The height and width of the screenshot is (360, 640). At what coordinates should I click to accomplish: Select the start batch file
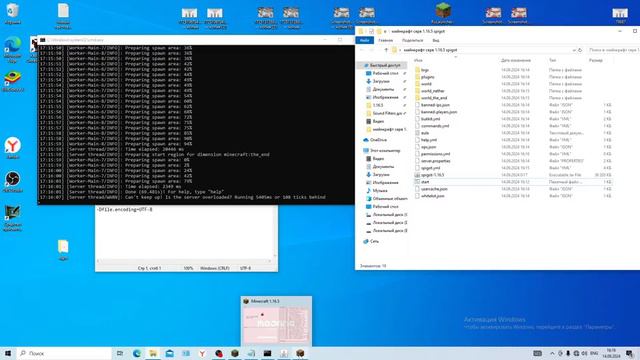pos(425,182)
